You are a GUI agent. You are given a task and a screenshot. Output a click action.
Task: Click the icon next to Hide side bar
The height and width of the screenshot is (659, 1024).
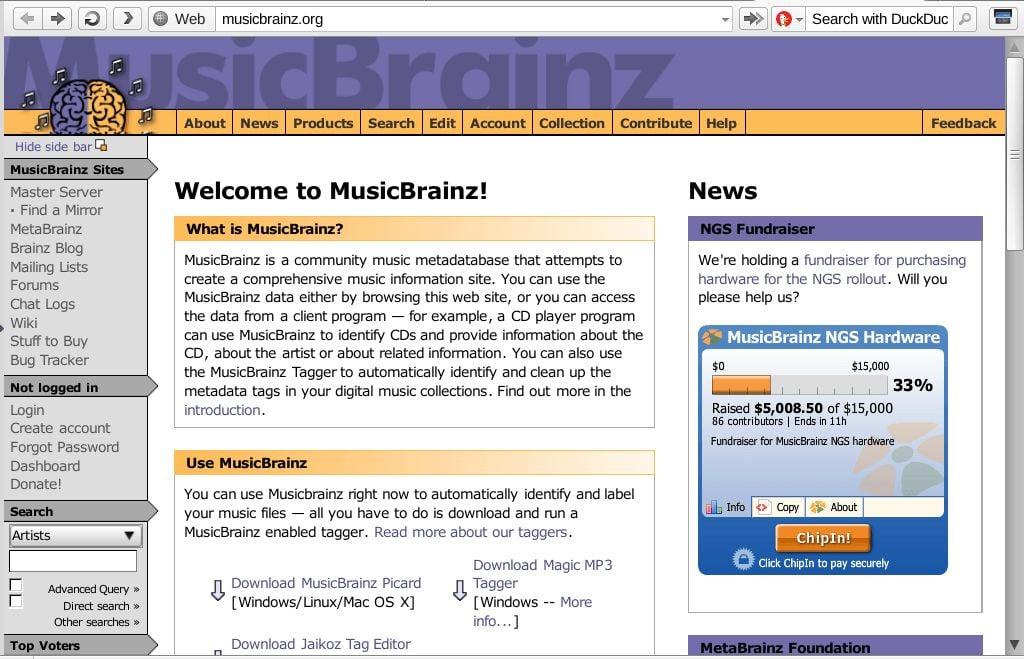click(x=101, y=146)
